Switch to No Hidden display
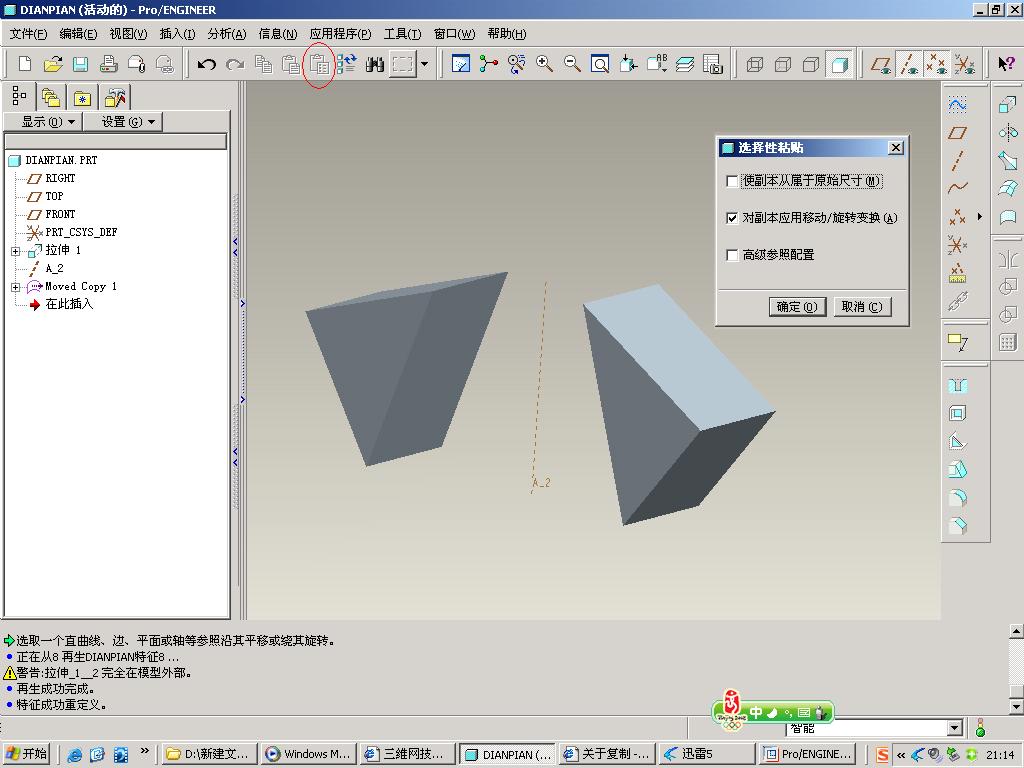This screenshot has width=1024, height=768. pyautogui.click(x=811, y=64)
